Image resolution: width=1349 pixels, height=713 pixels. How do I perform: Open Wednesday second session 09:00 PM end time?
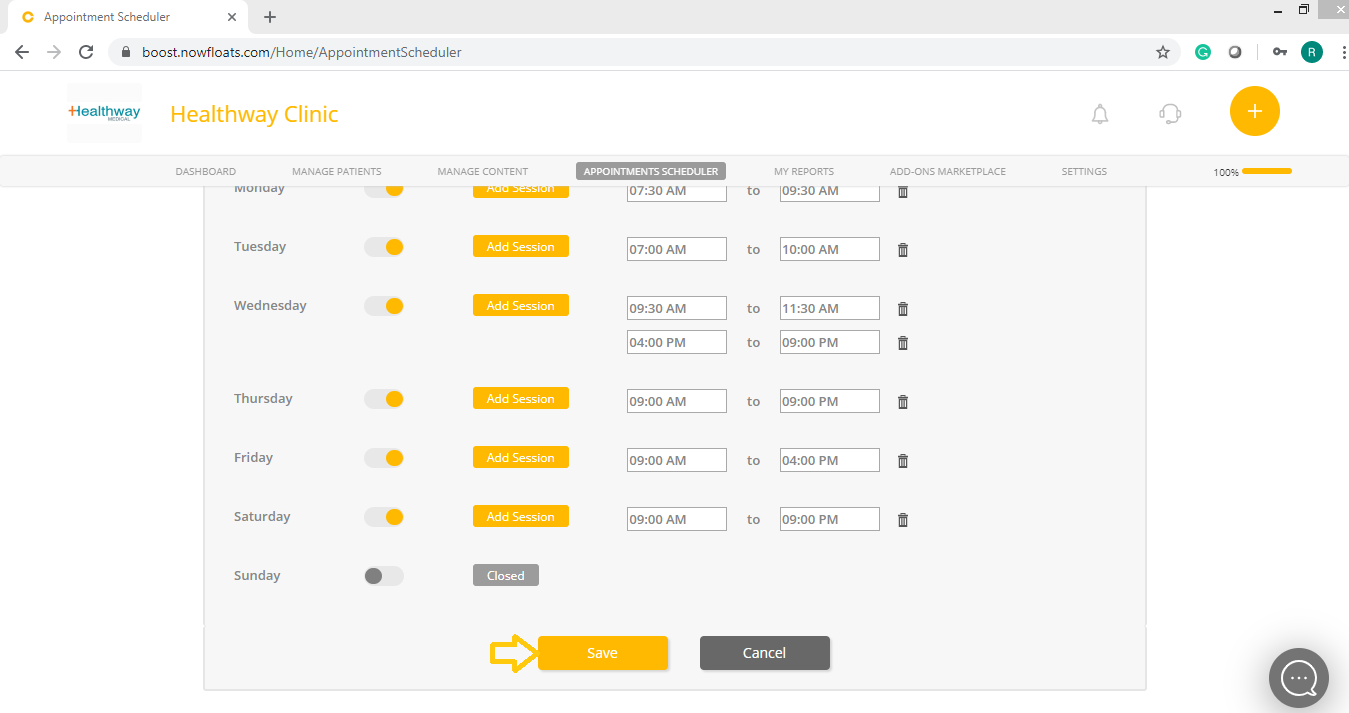830,342
